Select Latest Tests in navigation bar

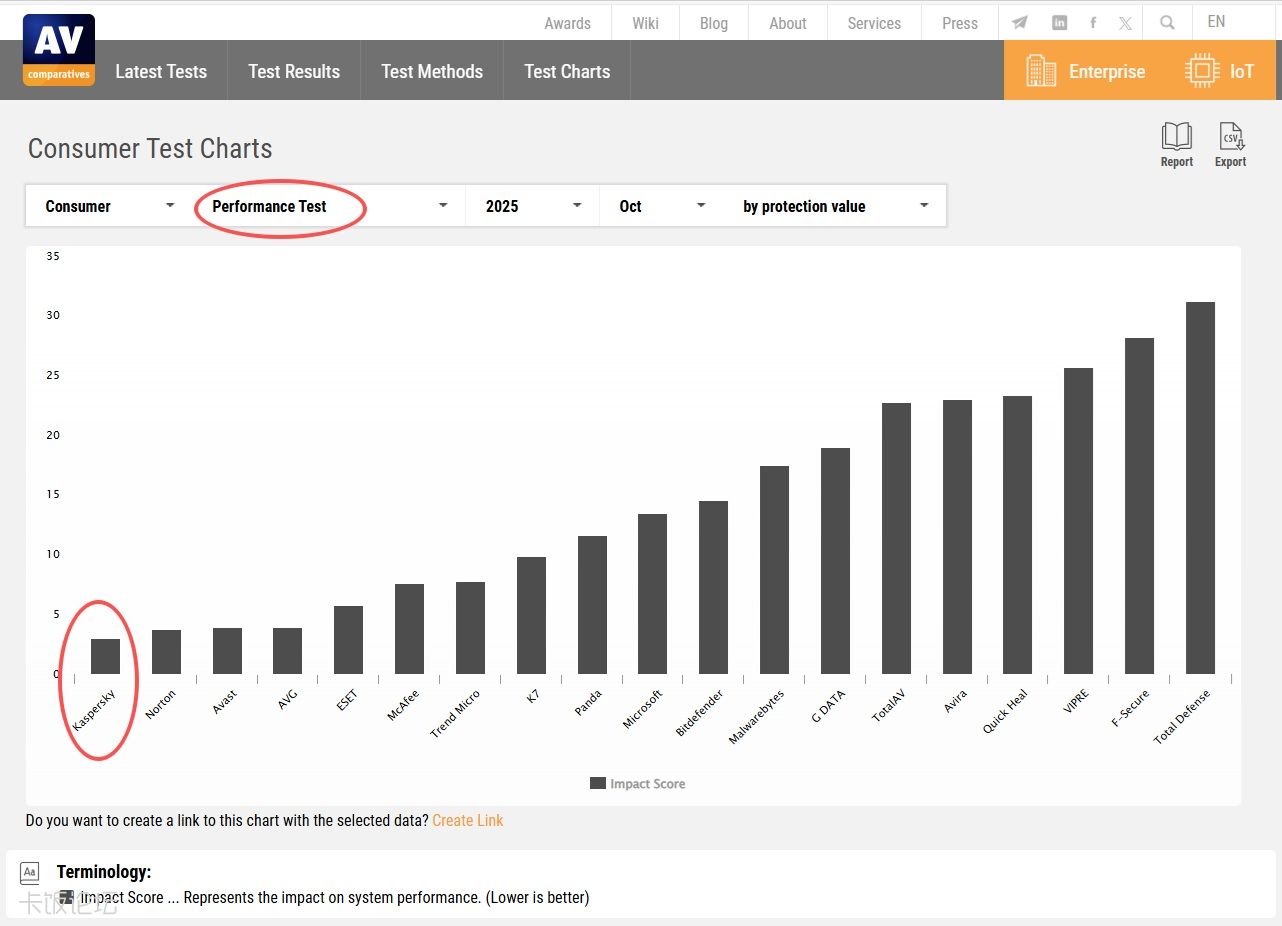tap(161, 71)
